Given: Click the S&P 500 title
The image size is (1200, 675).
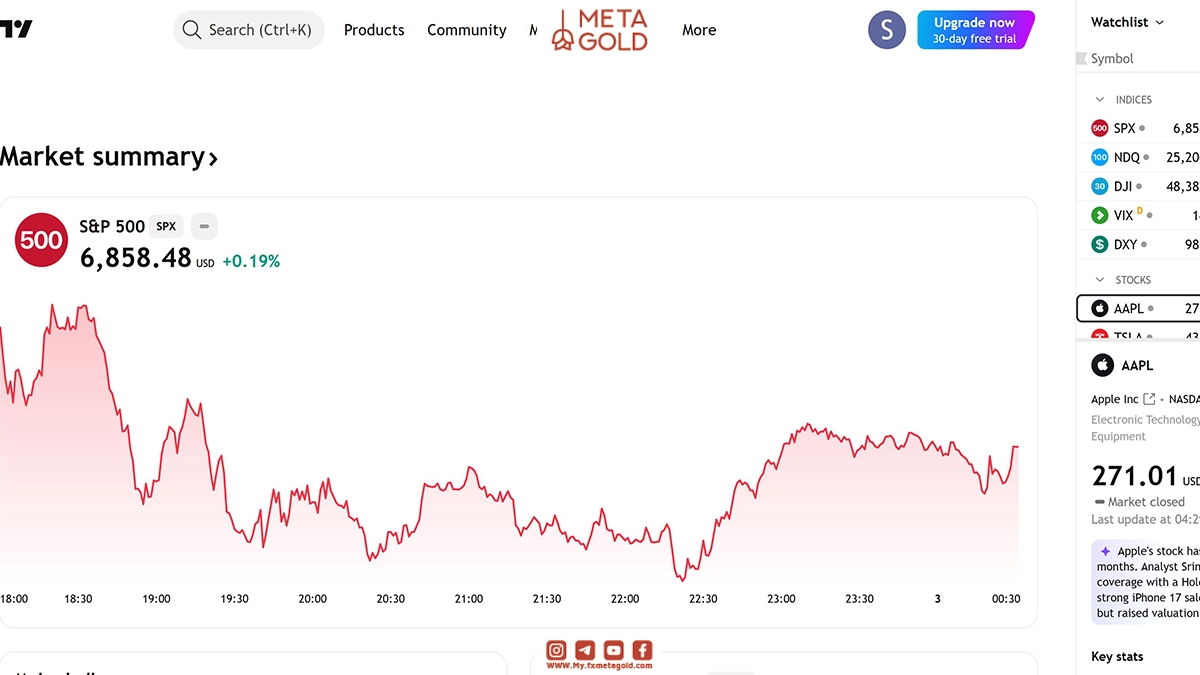Looking at the screenshot, I should coord(112,227).
